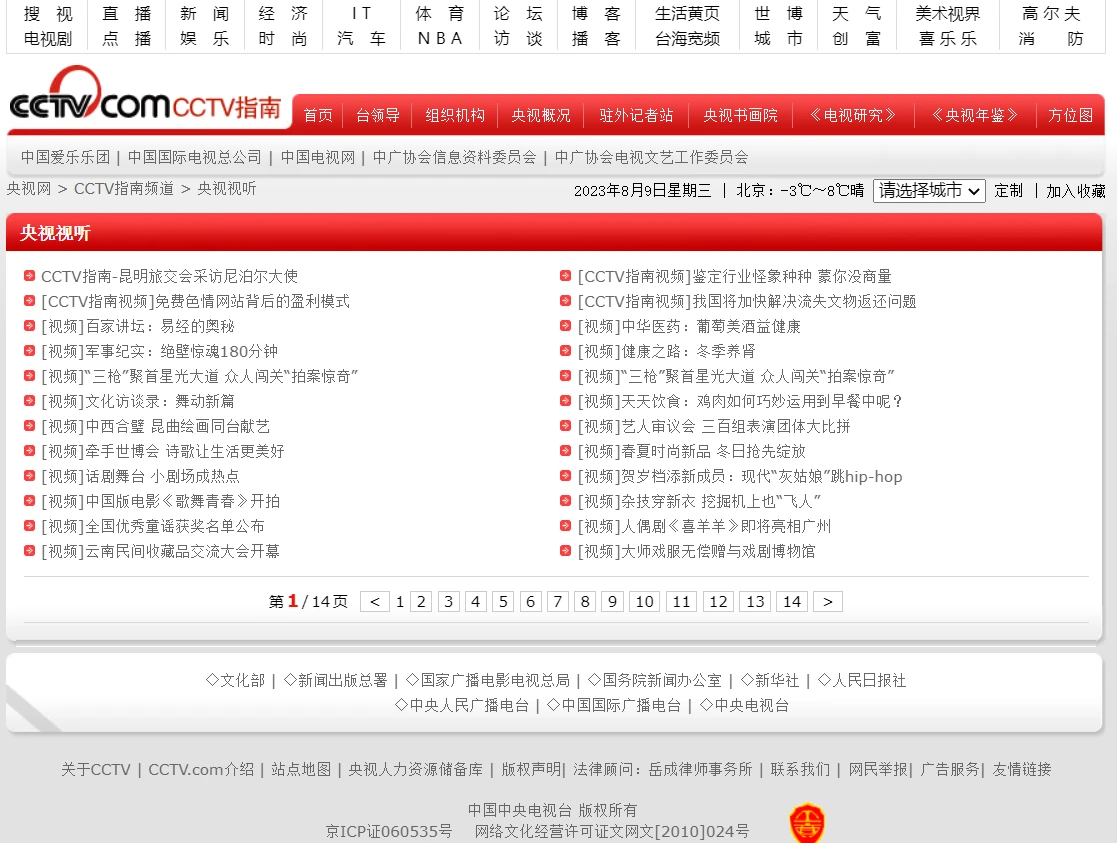Open video 健康之路：冬季养肾
Screen dimensions: 1117x843
tap(666, 351)
